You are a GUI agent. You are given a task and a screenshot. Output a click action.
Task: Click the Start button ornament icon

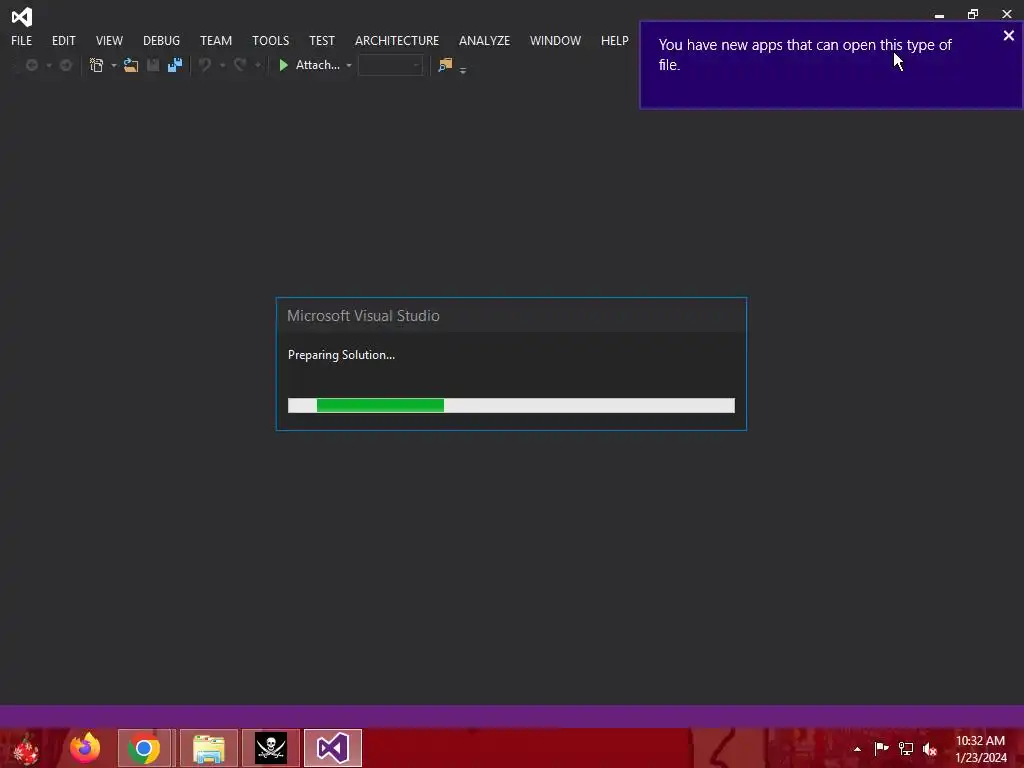pos(26,749)
